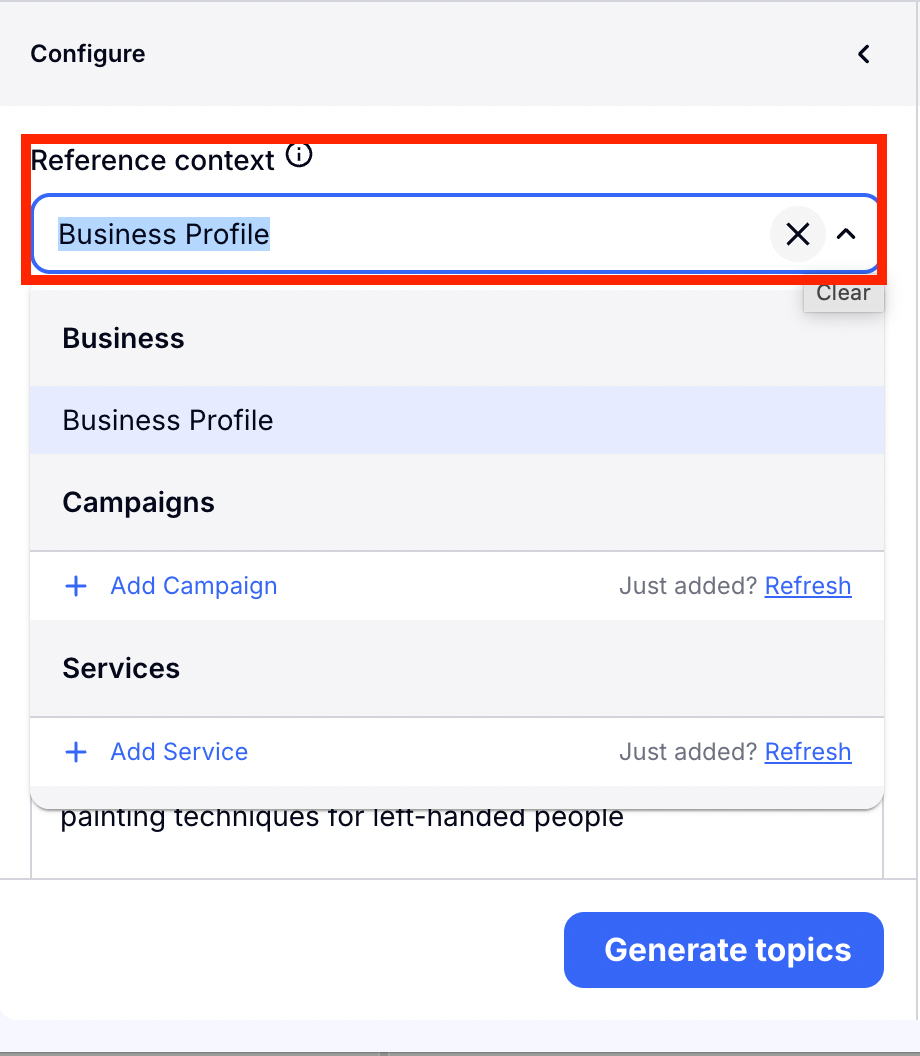This screenshot has width=920, height=1056.
Task: Open the Add Service link
Action: [x=179, y=752]
